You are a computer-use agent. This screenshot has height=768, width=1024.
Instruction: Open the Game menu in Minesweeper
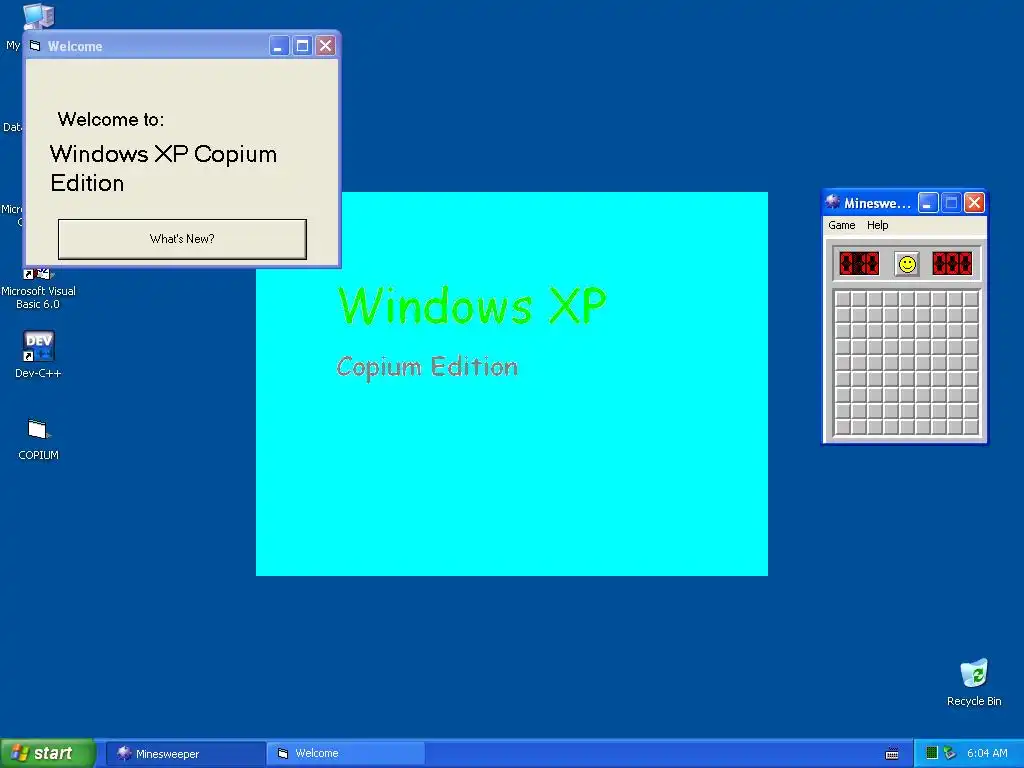(x=841, y=225)
